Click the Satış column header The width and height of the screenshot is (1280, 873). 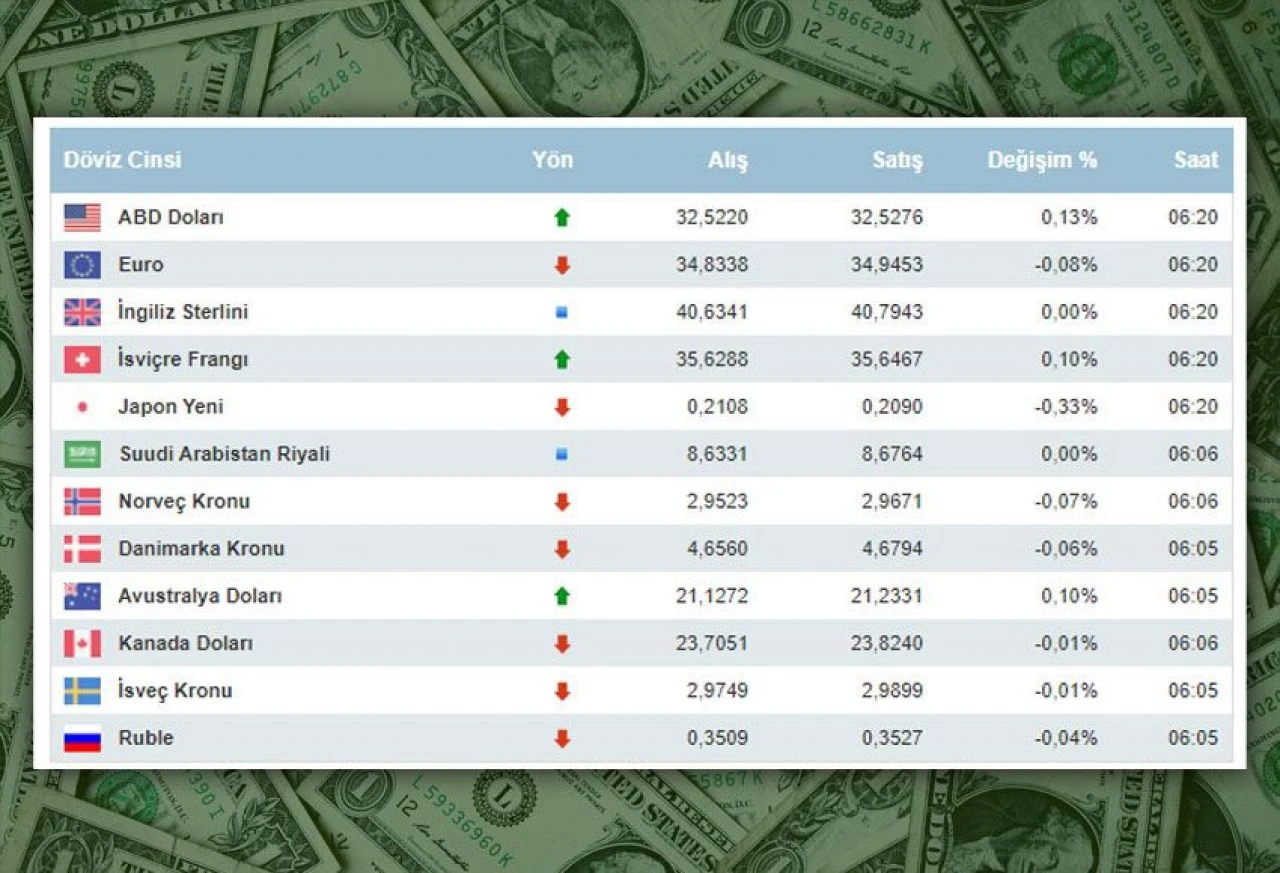(x=896, y=160)
